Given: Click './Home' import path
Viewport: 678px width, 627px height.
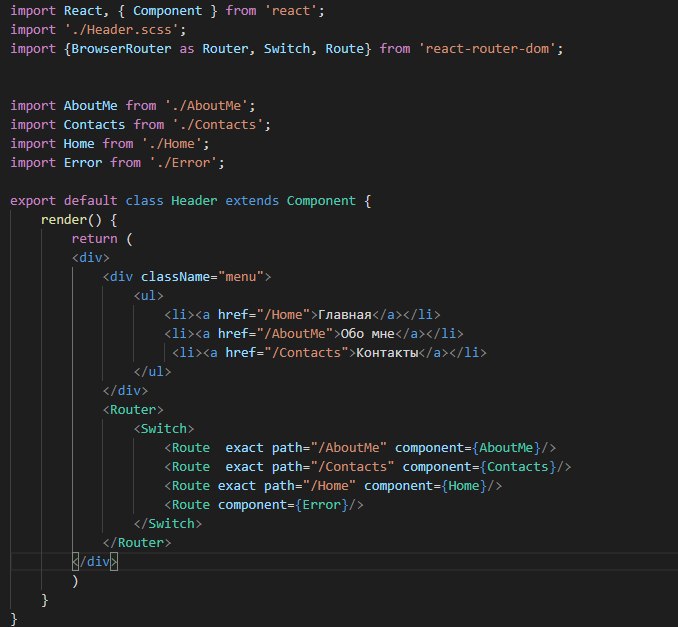Looking at the screenshot, I should pos(172,144).
